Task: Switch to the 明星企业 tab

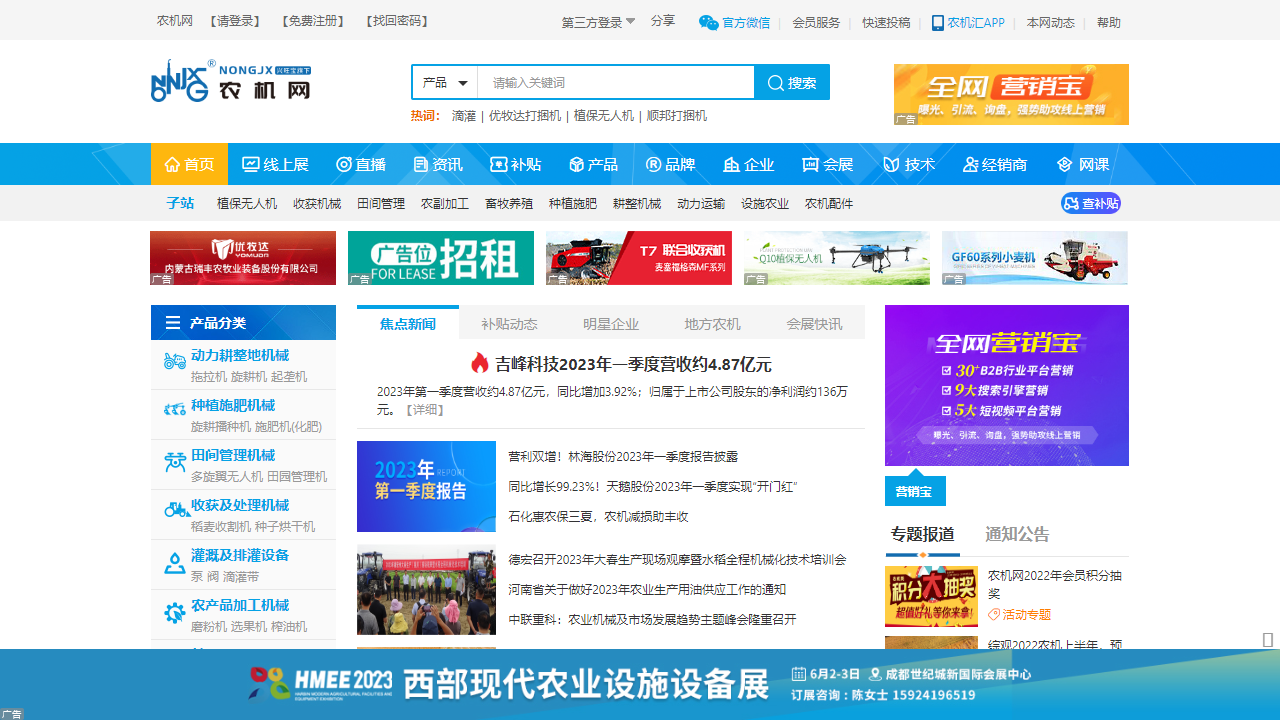Action: [x=611, y=322]
